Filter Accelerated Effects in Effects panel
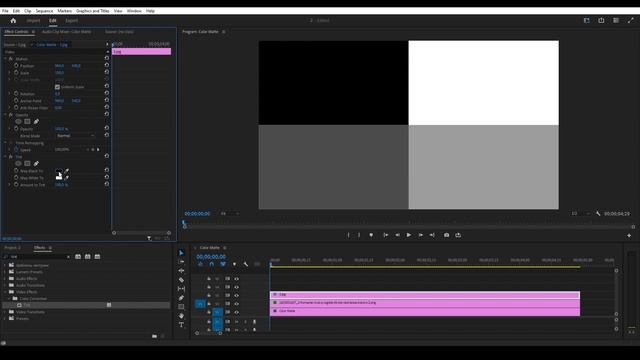 (x=78, y=257)
